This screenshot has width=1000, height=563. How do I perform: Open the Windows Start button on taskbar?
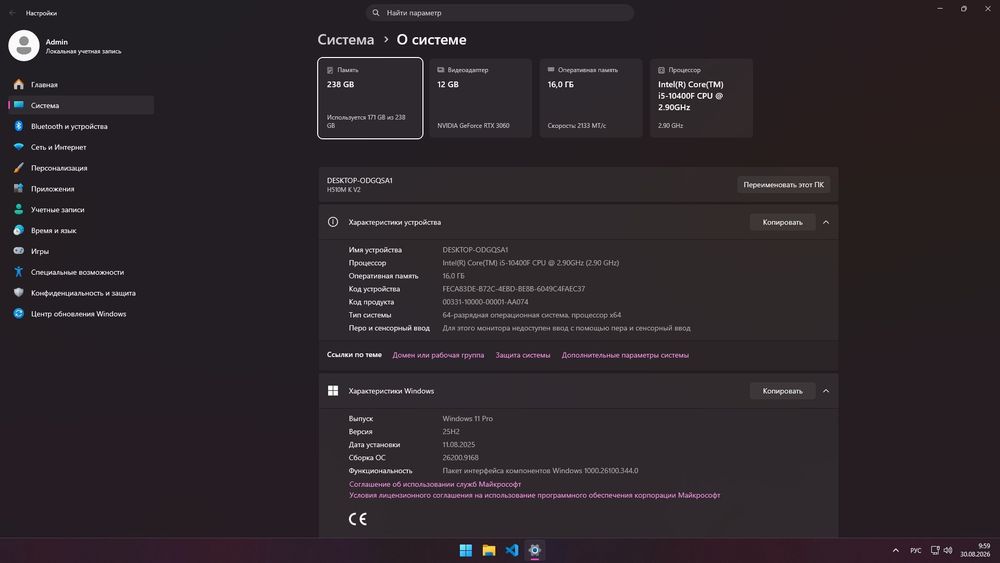pos(466,550)
